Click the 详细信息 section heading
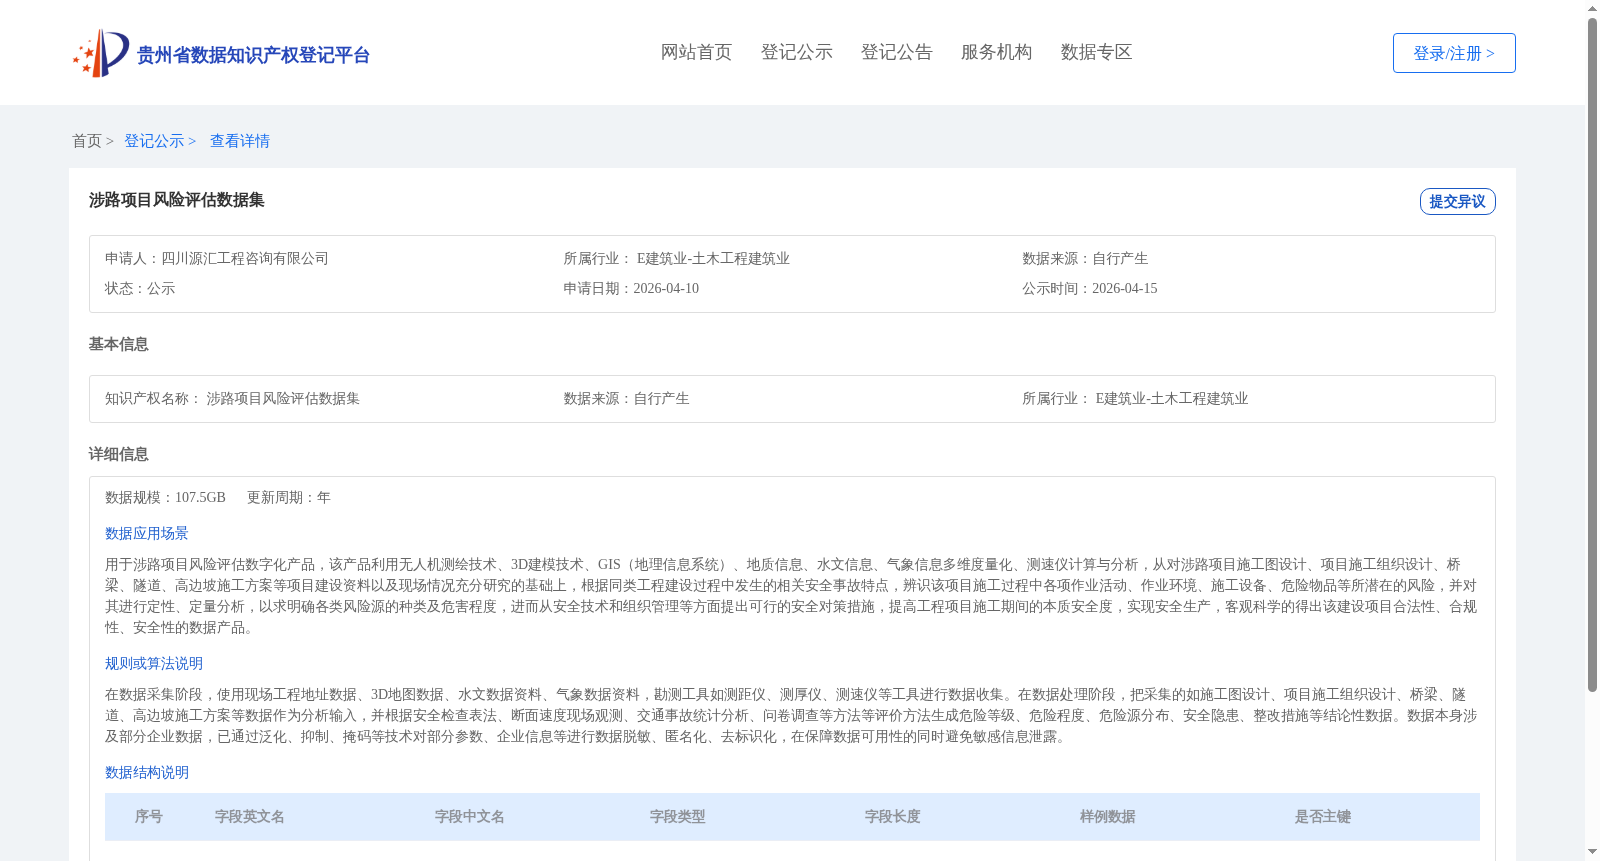 coord(119,454)
